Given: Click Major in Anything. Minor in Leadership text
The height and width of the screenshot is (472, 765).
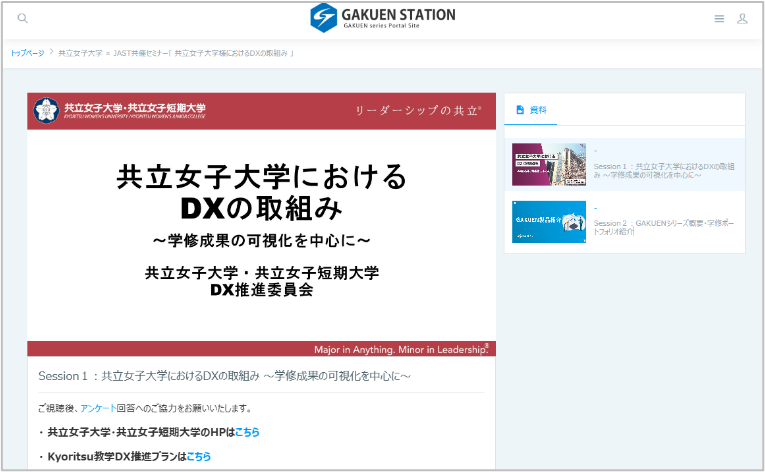Looking at the screenshot, I should (x=401, y=349).
